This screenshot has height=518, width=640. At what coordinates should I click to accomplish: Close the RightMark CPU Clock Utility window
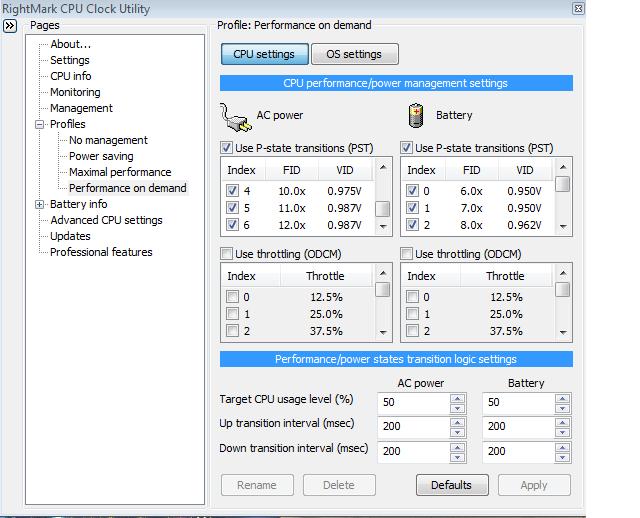tap(578, 9)
